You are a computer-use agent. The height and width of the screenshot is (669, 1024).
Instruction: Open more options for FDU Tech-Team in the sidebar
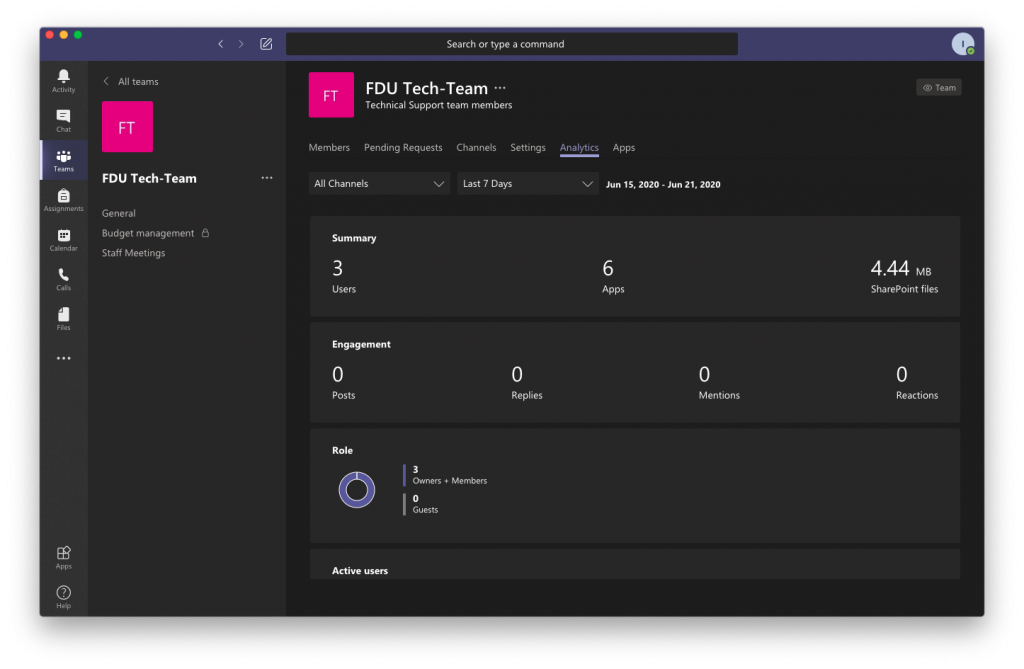[x=266, y=178]
